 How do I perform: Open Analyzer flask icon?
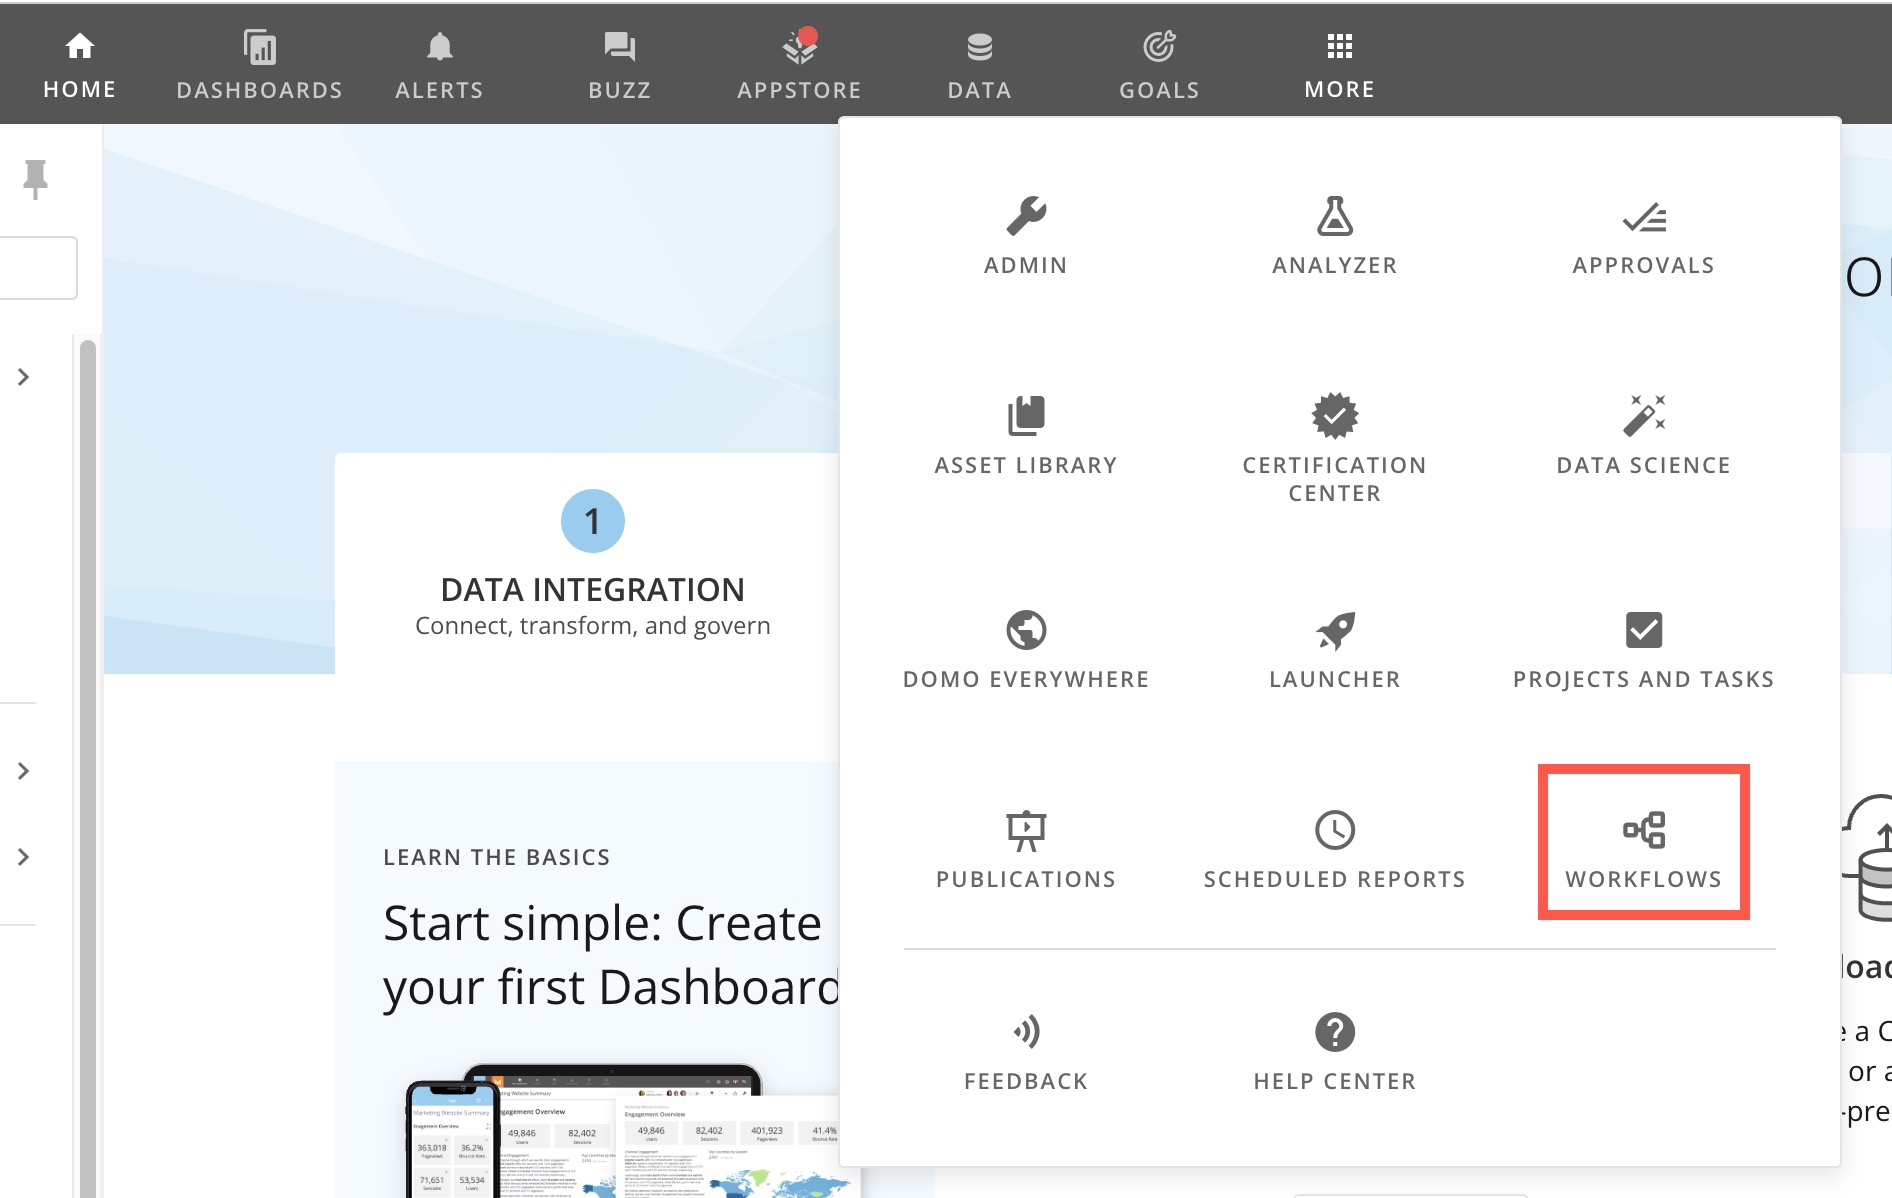tap(1334, 217)
